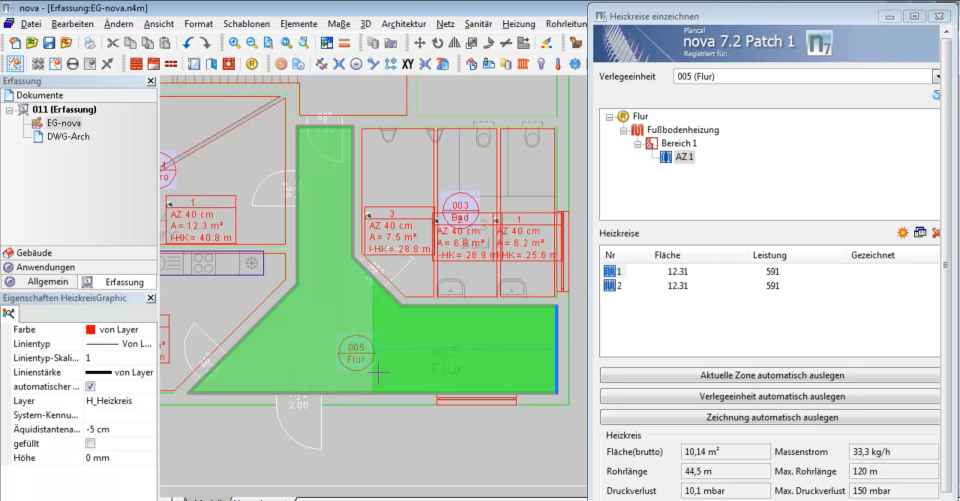The width and height of the screenshot is (960, 501).
Task: Click the Zoom in magnifier icon
Action: point(234,43)
